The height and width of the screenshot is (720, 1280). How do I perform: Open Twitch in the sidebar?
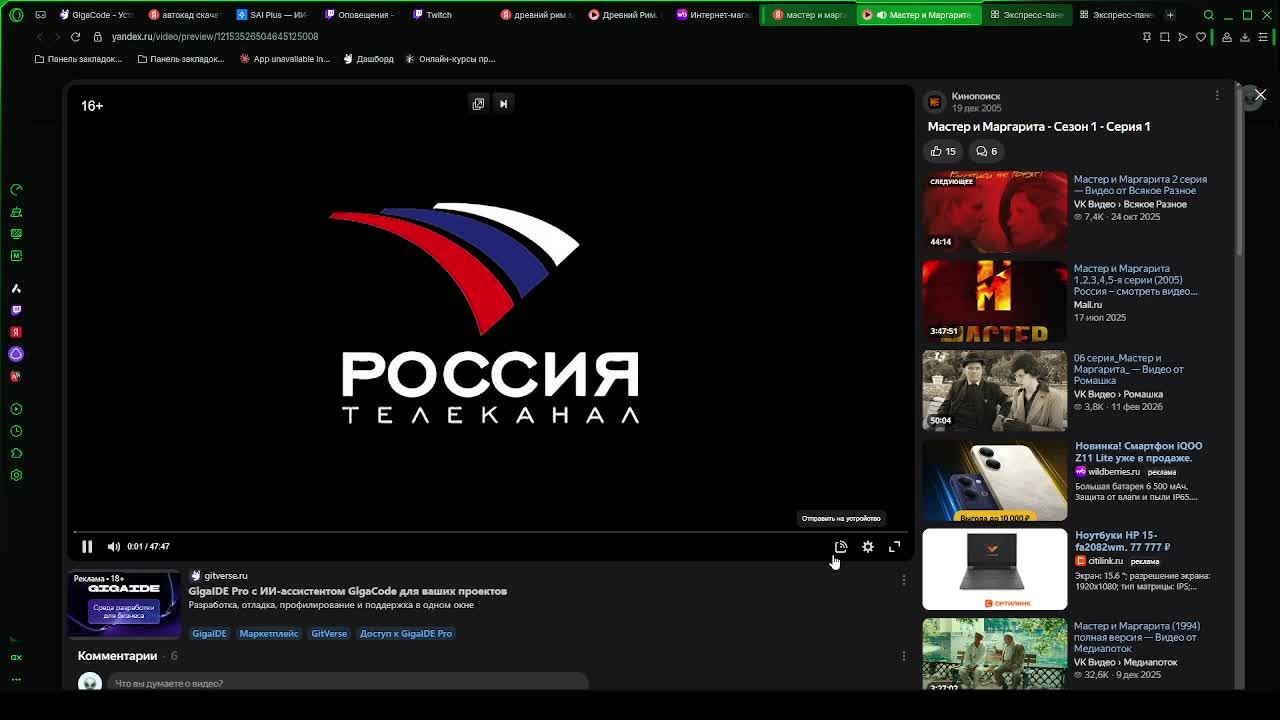[16, 310]
